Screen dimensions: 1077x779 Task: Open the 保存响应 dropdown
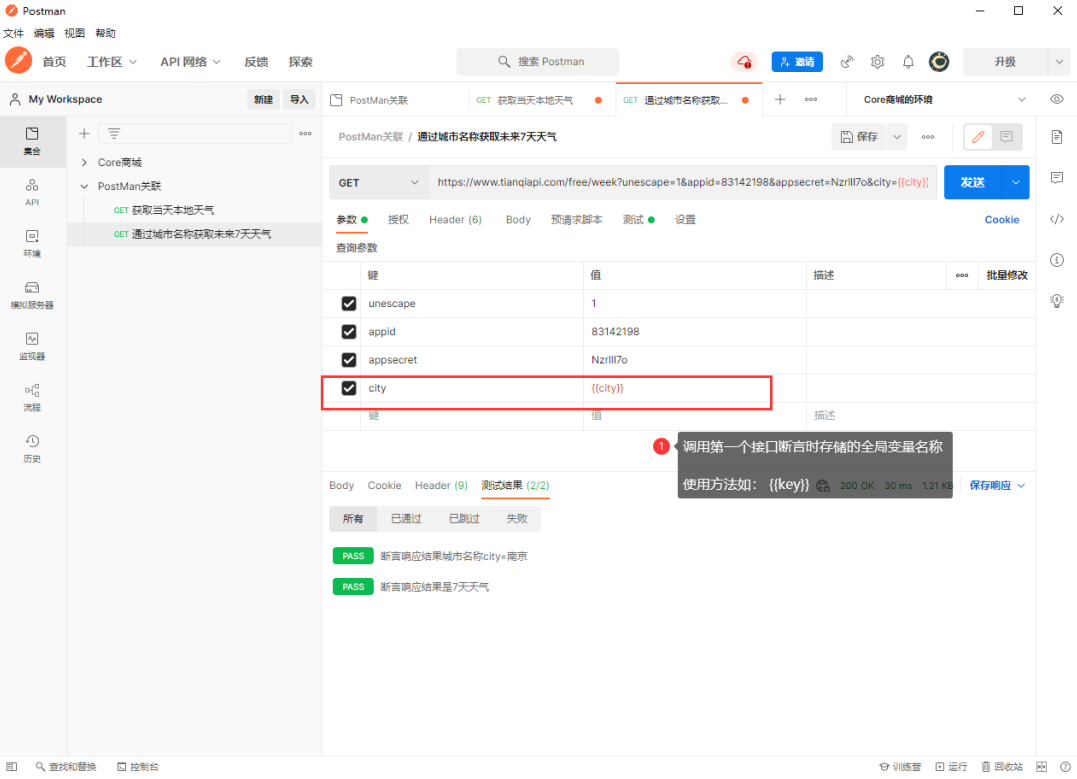tap(997, 486)
